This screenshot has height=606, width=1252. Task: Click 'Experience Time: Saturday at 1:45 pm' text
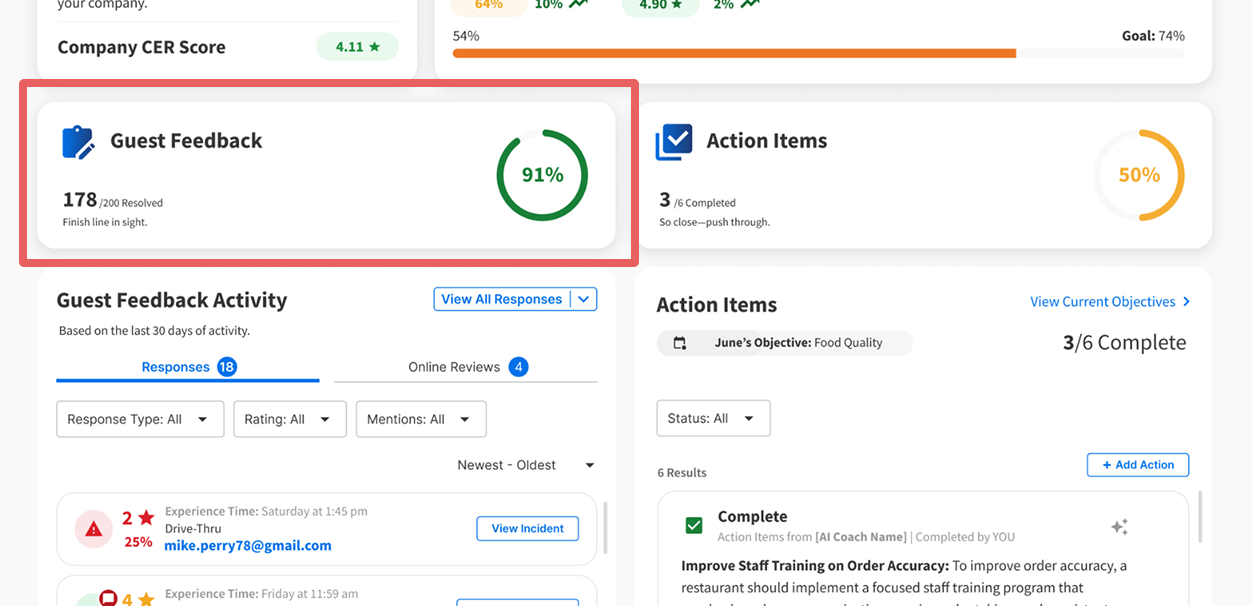click(266, 511)
